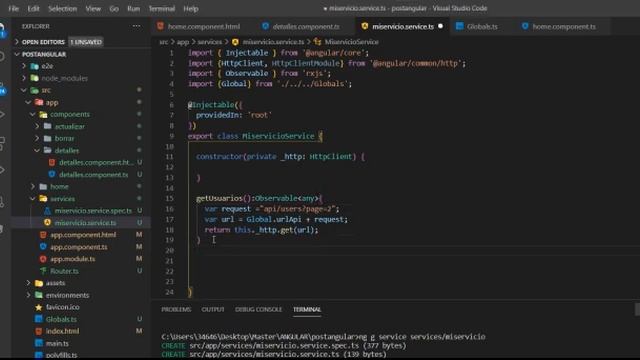This screenshot has height=360, width=640.
Task: Open the Help menu
Action: (x=191, y=9)
